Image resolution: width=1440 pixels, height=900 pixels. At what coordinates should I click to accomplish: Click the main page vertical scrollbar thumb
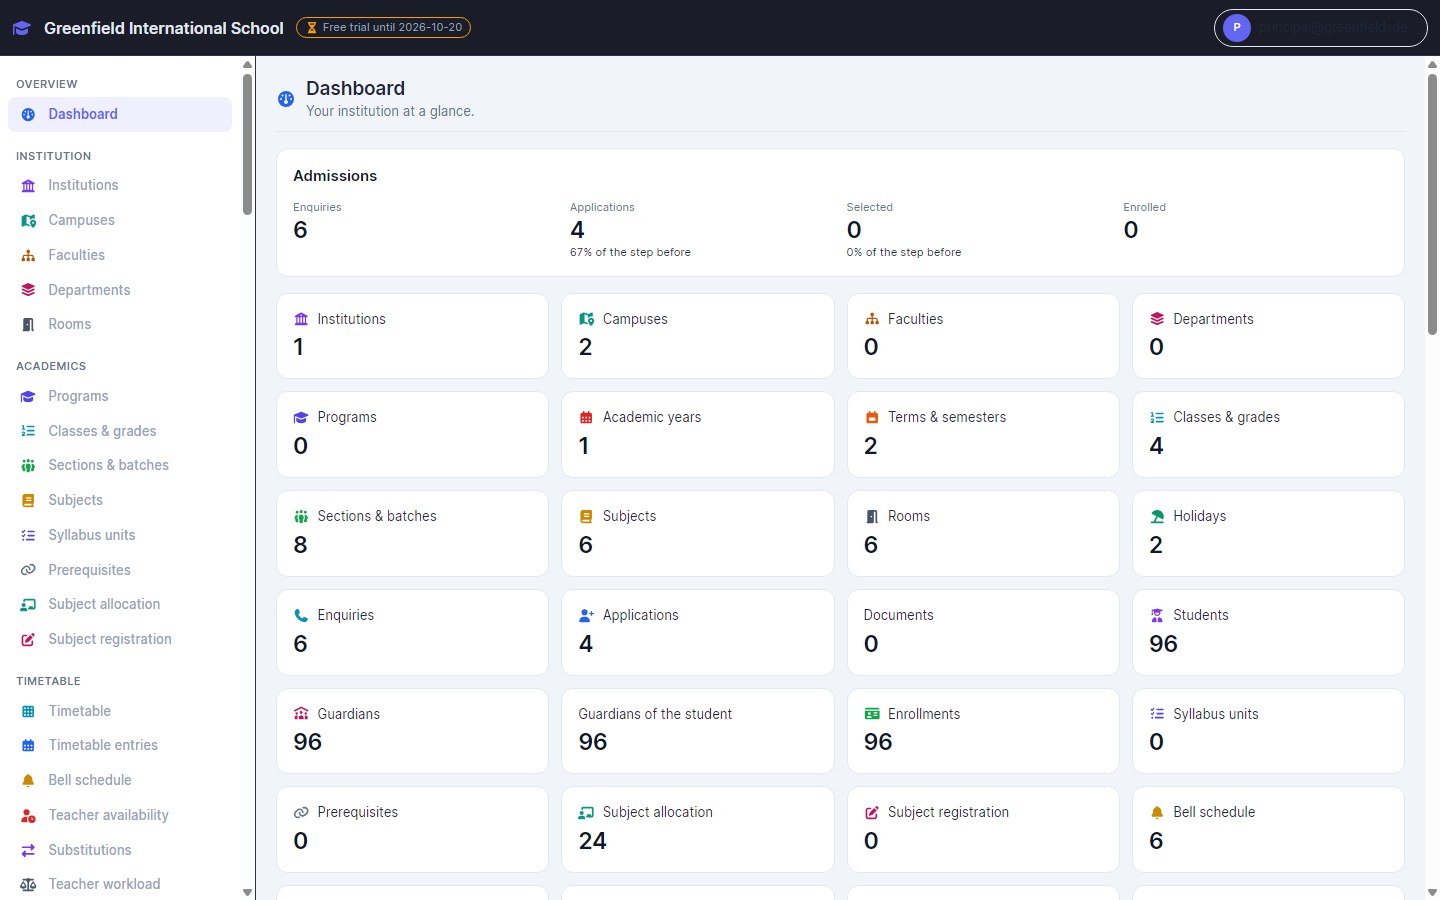(x=1432, y=204)
